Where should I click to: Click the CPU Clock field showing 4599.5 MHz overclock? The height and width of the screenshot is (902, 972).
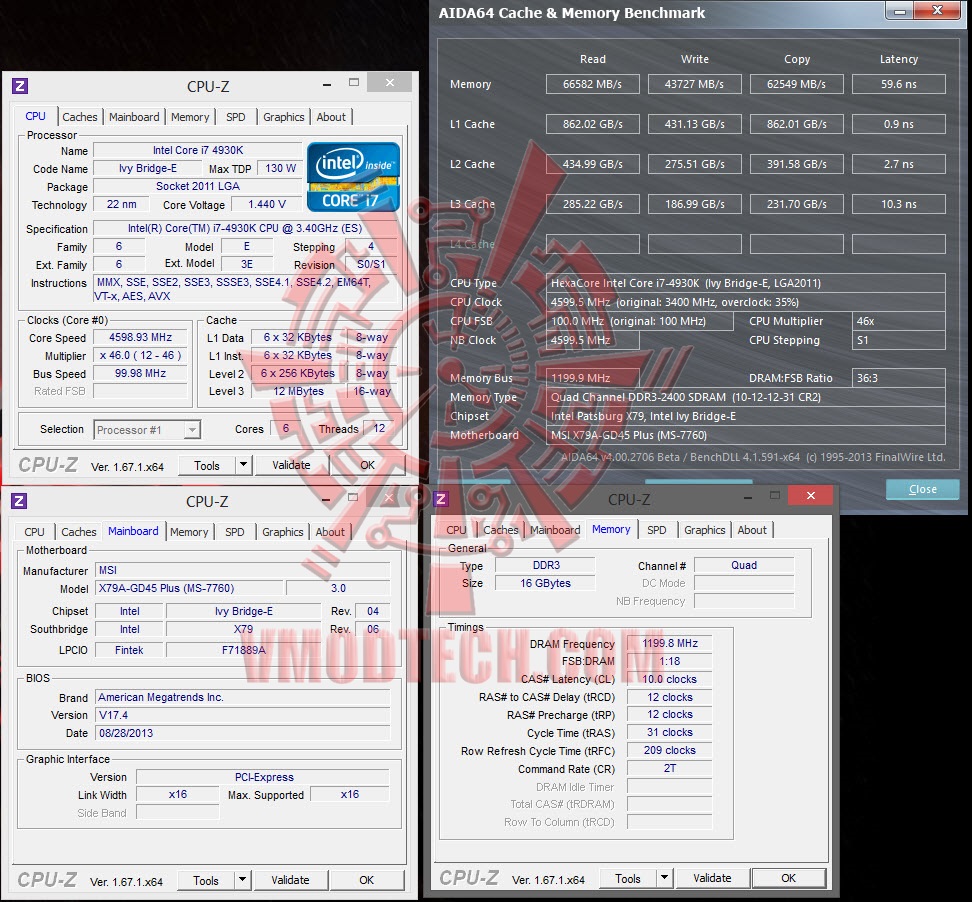[746, 302]
